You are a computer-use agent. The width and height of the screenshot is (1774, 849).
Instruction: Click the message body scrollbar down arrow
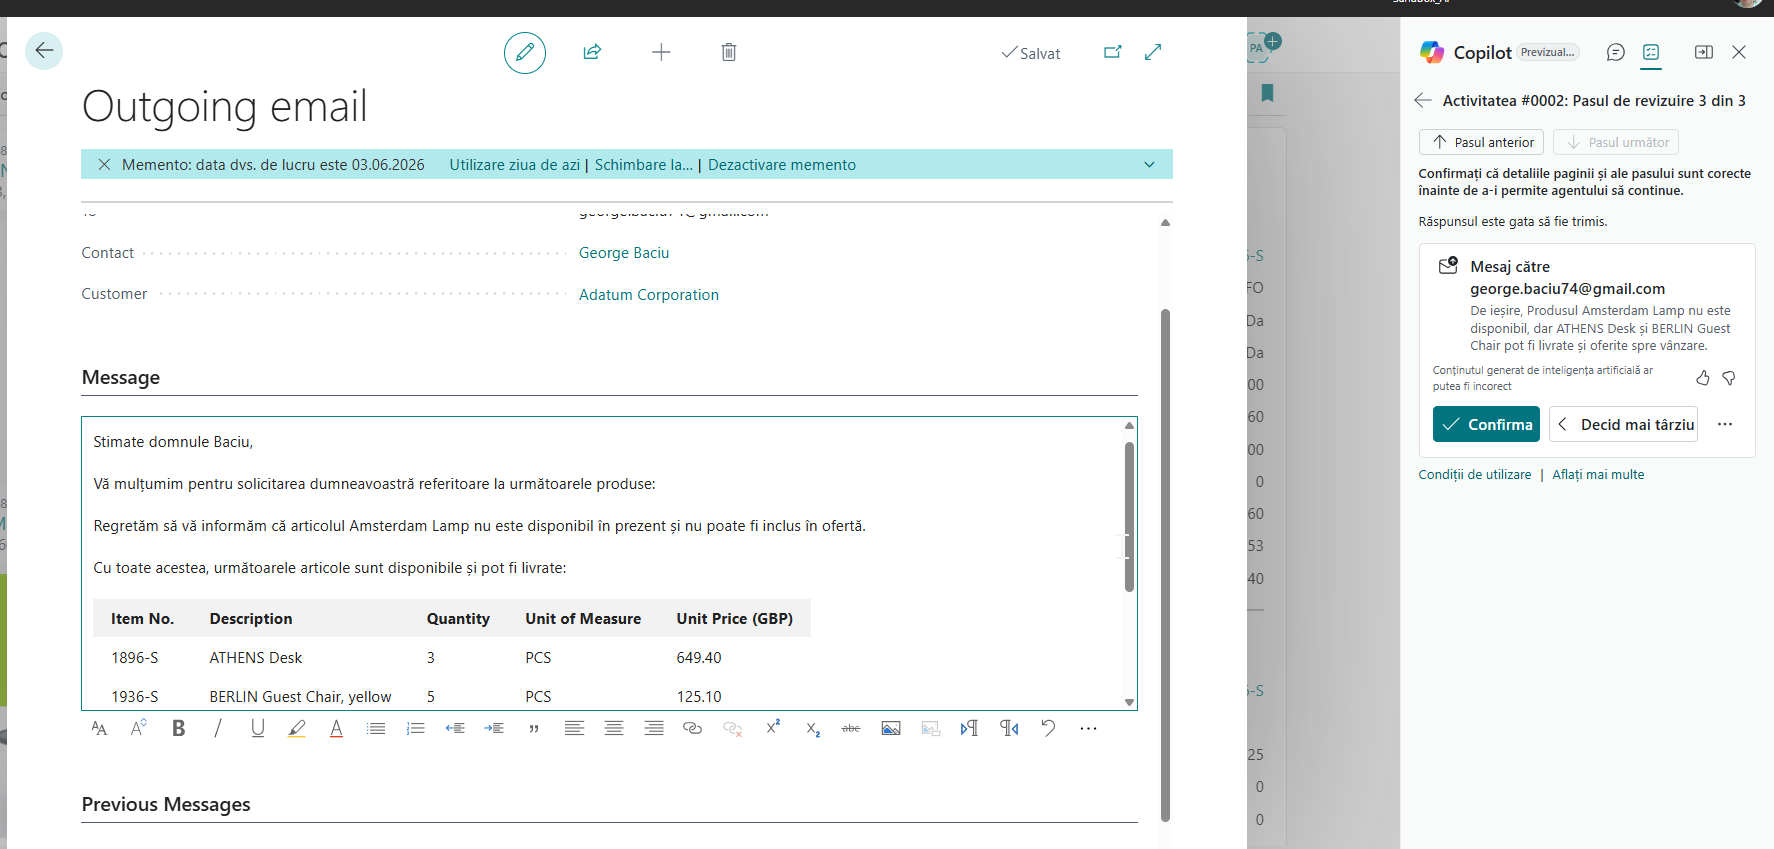[1129, 702]
